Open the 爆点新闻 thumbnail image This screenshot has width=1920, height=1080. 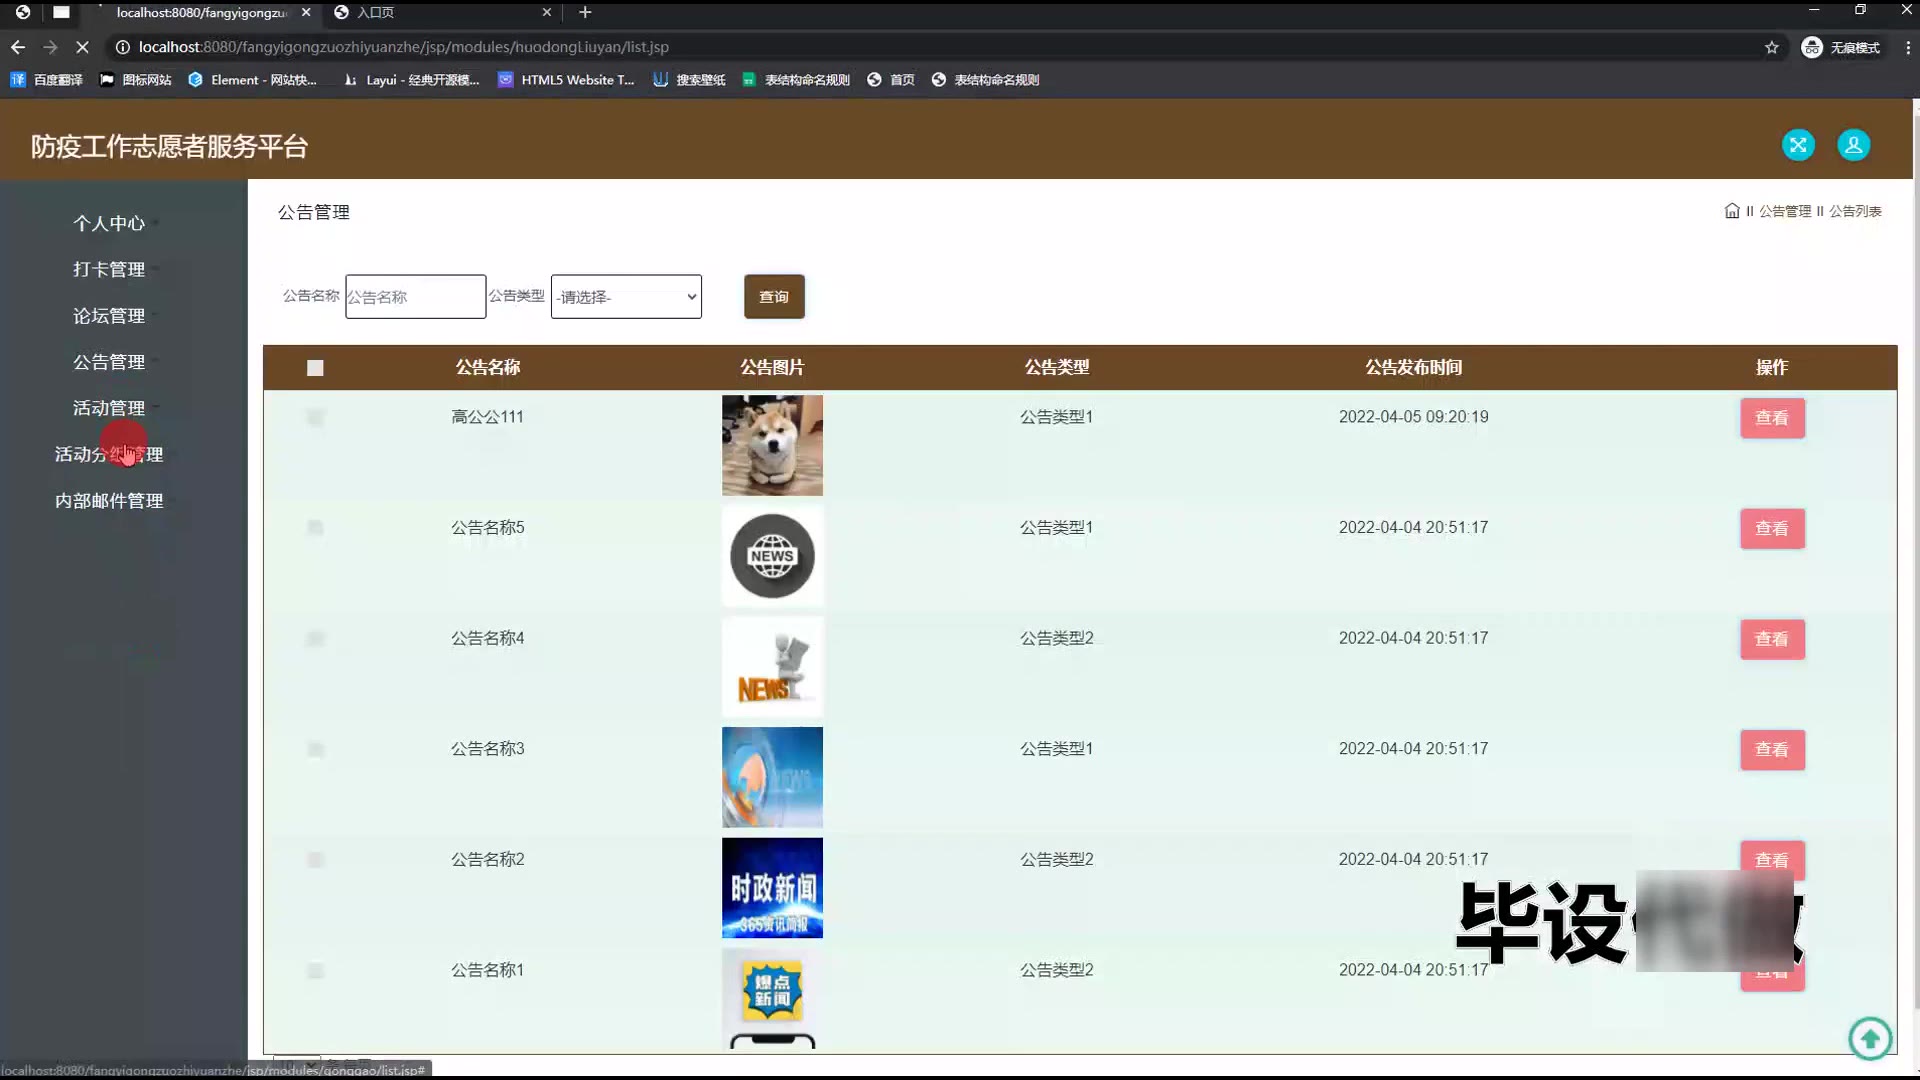772,998
